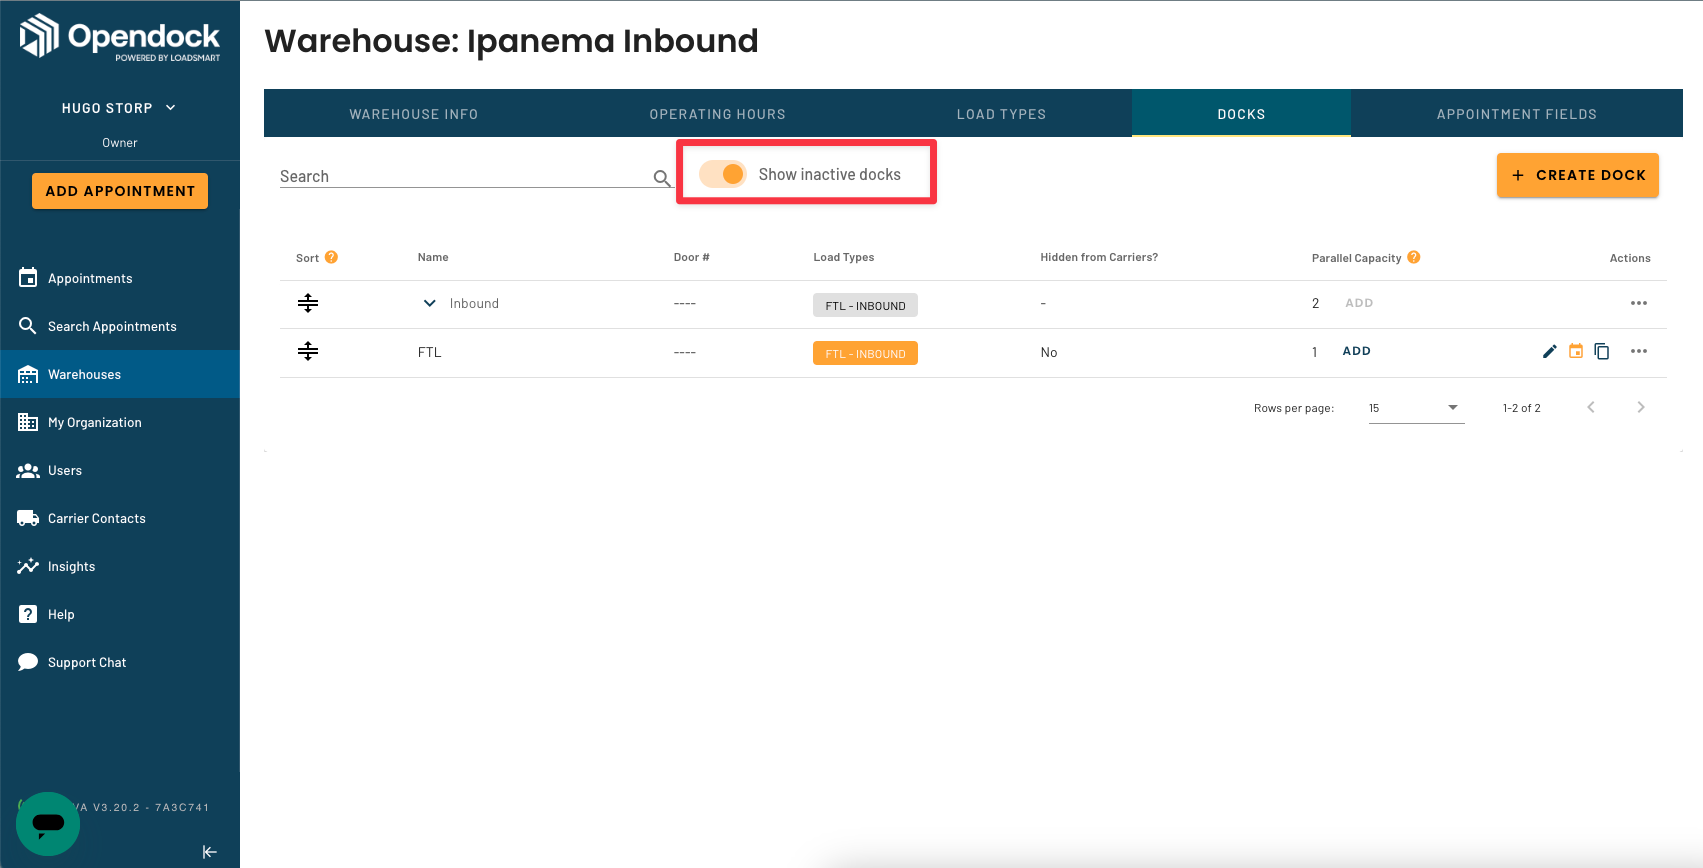Click the FTL dock name
1703x868 pixels.
429,352
